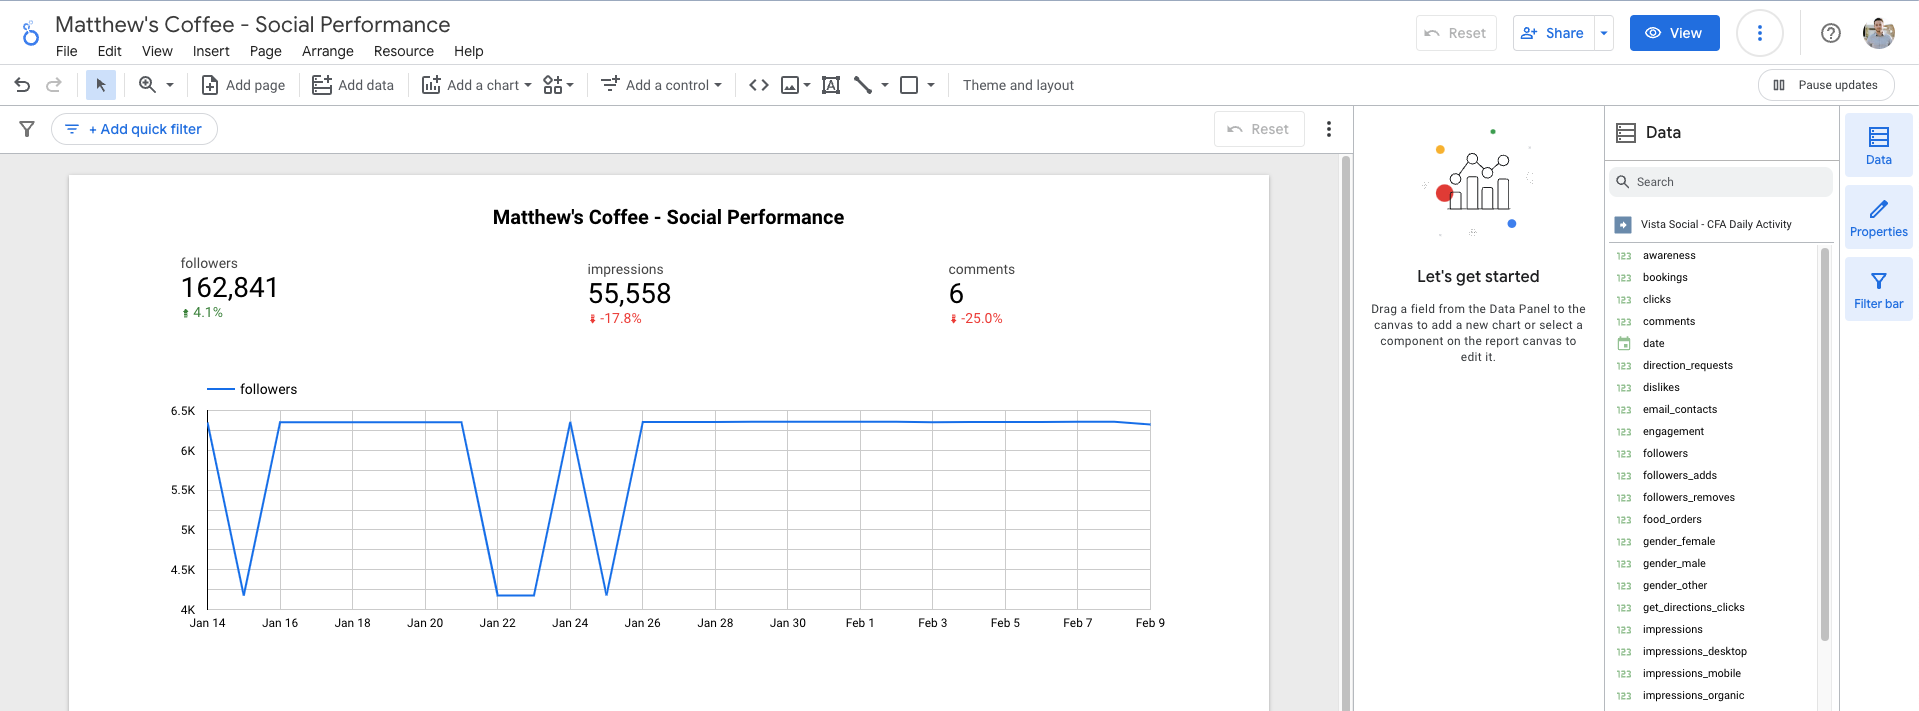Expand the image tool dropdown arrow
1919x711 pixels.
coord(807,85)
